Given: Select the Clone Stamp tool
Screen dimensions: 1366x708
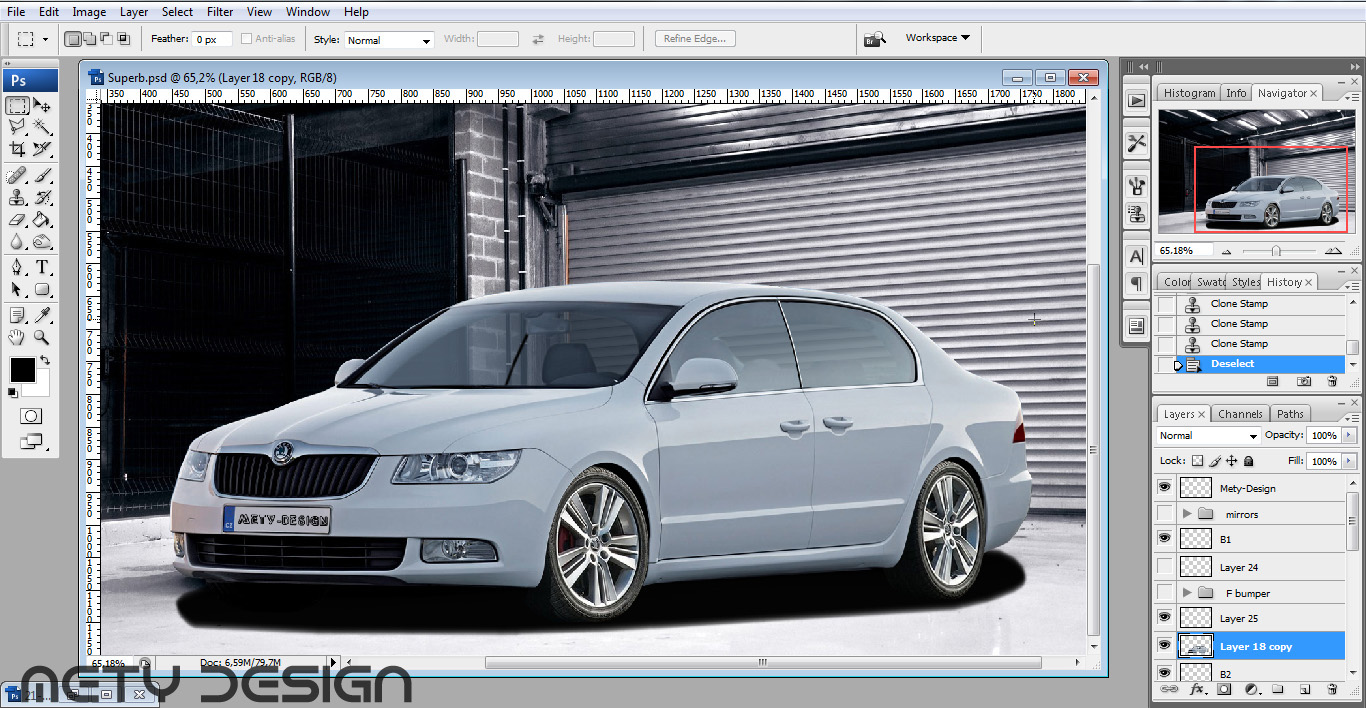Looking at the screenshot, I should [x=17, y=198].
